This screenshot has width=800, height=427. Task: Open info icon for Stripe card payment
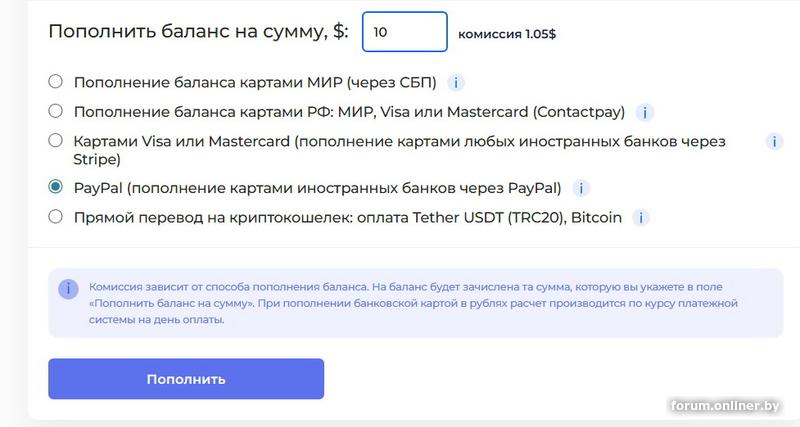coord(773,142)
